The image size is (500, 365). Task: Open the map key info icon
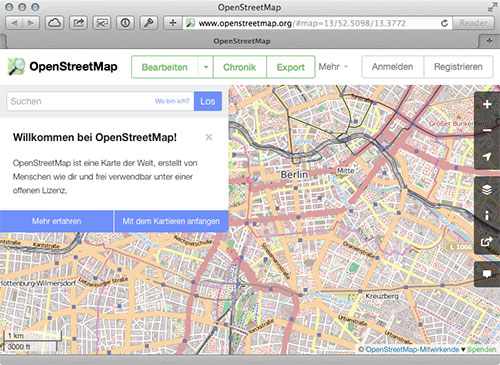[487, 216]
